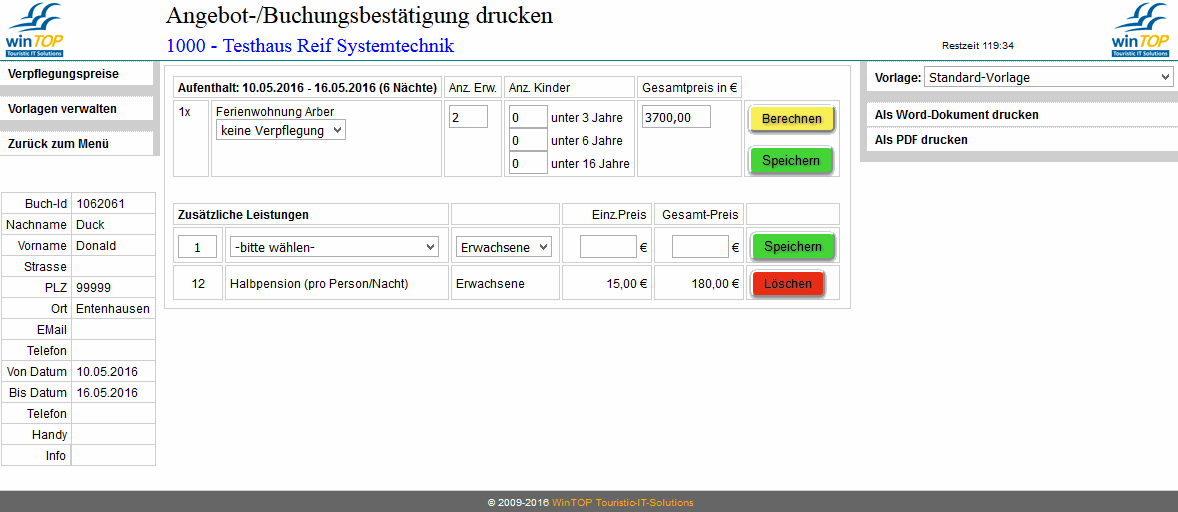Save the additional service row with Speichern
This screenshot has height=512, width=1178.
pos(792,246)
